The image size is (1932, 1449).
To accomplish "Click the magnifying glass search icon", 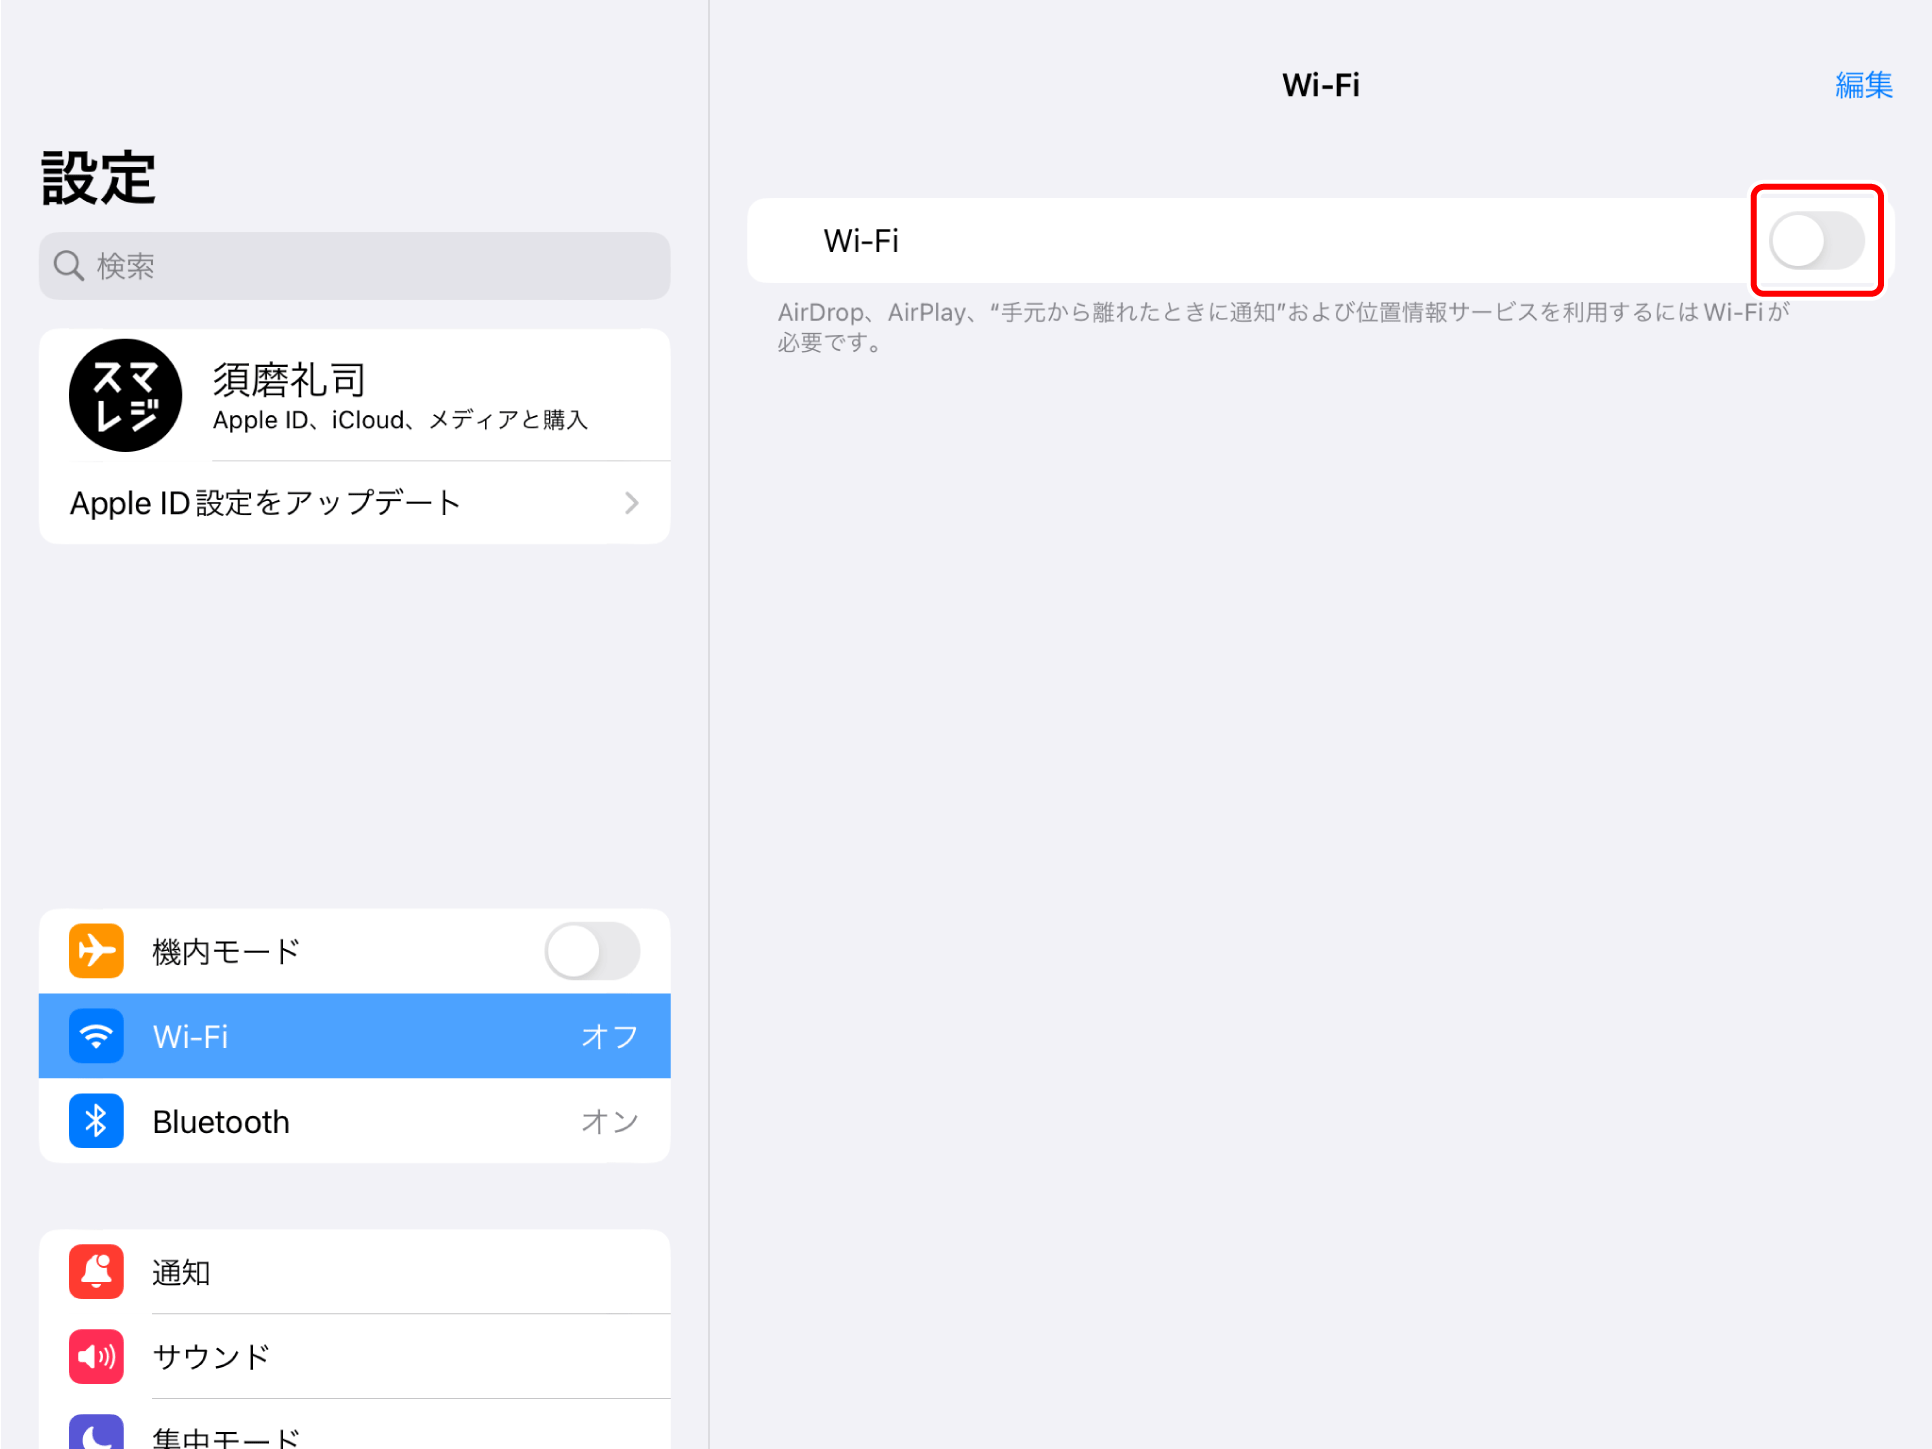I will 69,266.
